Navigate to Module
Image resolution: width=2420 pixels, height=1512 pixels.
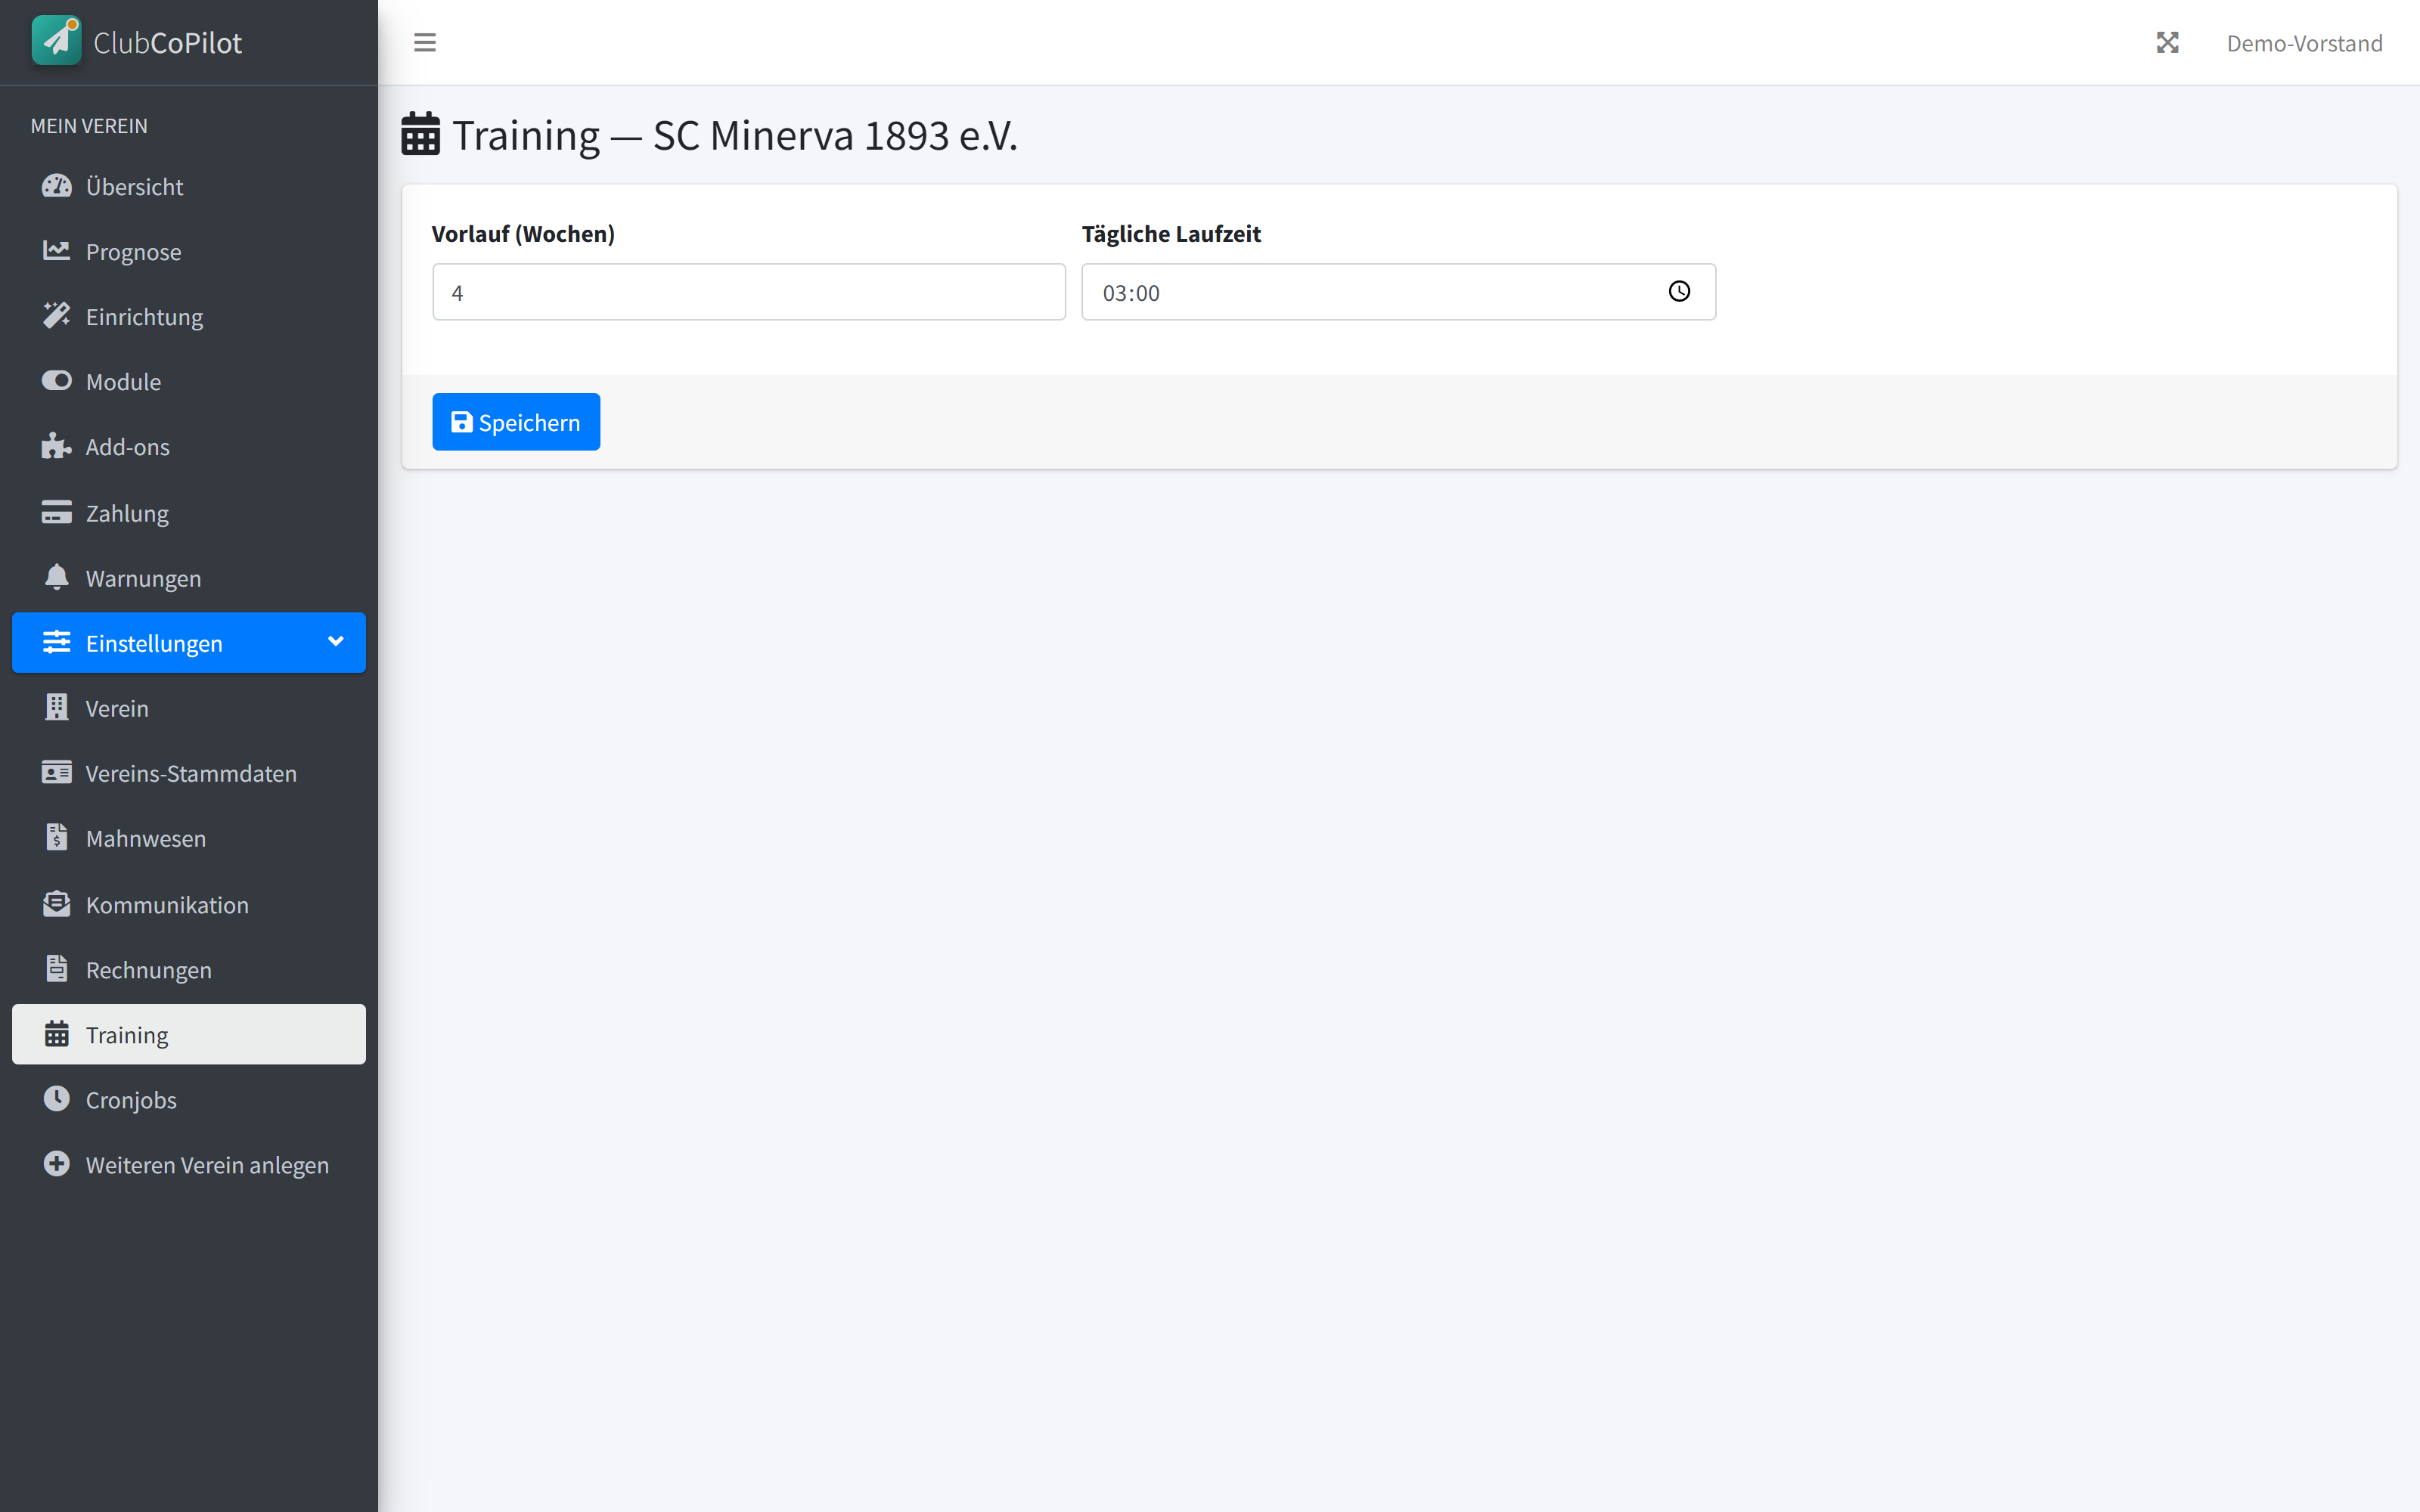pos(189,381)
